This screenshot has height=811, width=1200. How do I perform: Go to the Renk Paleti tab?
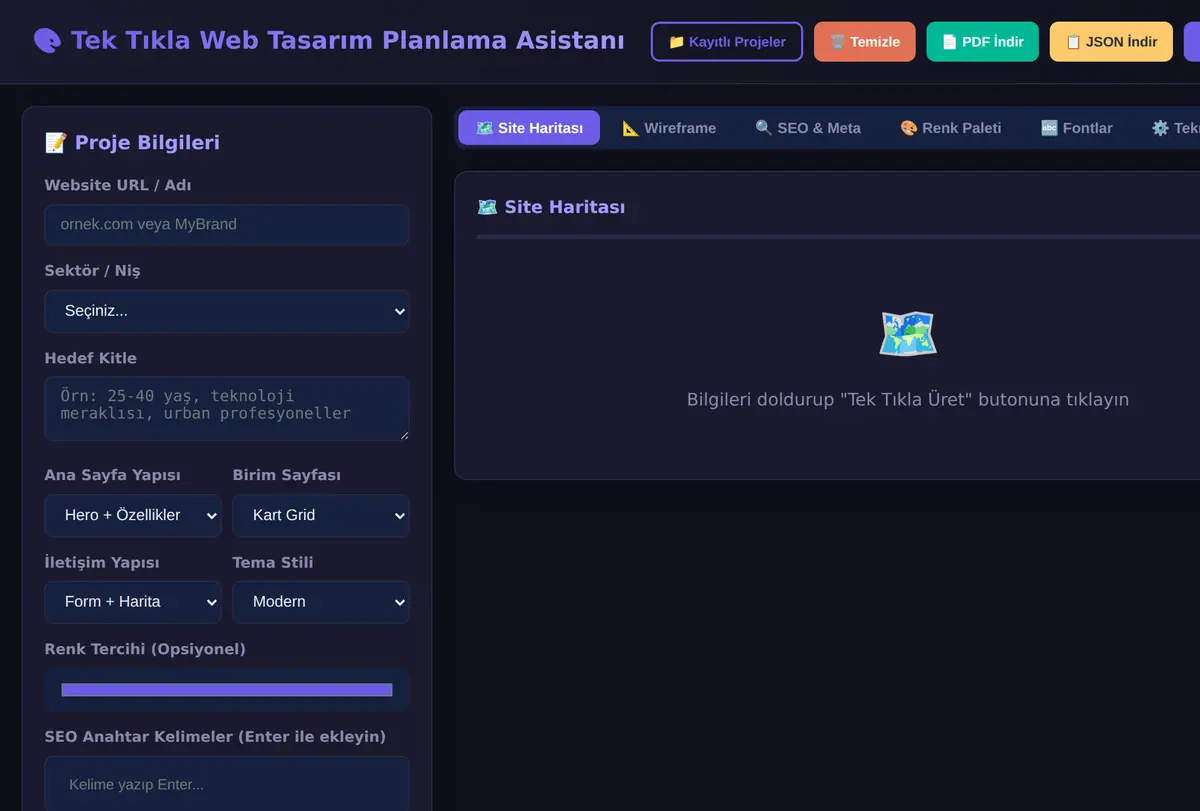951,128
